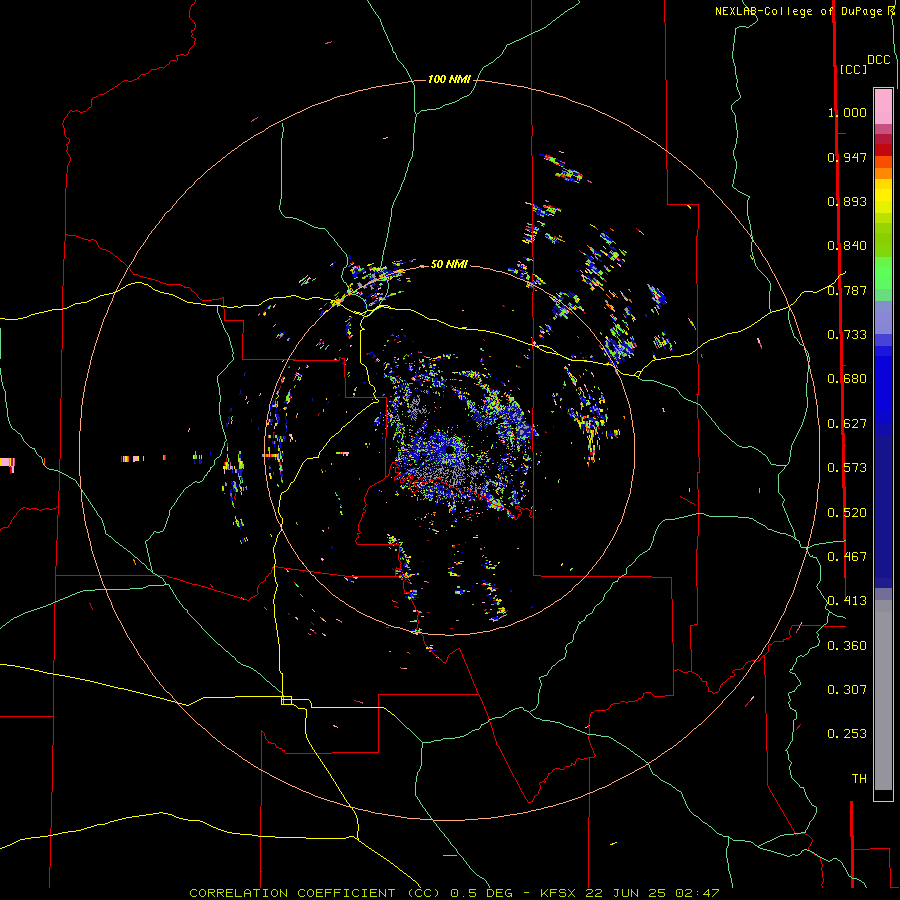Click the 0.307 legend value
Viewport: 900px width, 900px height.
pos(847,690)
